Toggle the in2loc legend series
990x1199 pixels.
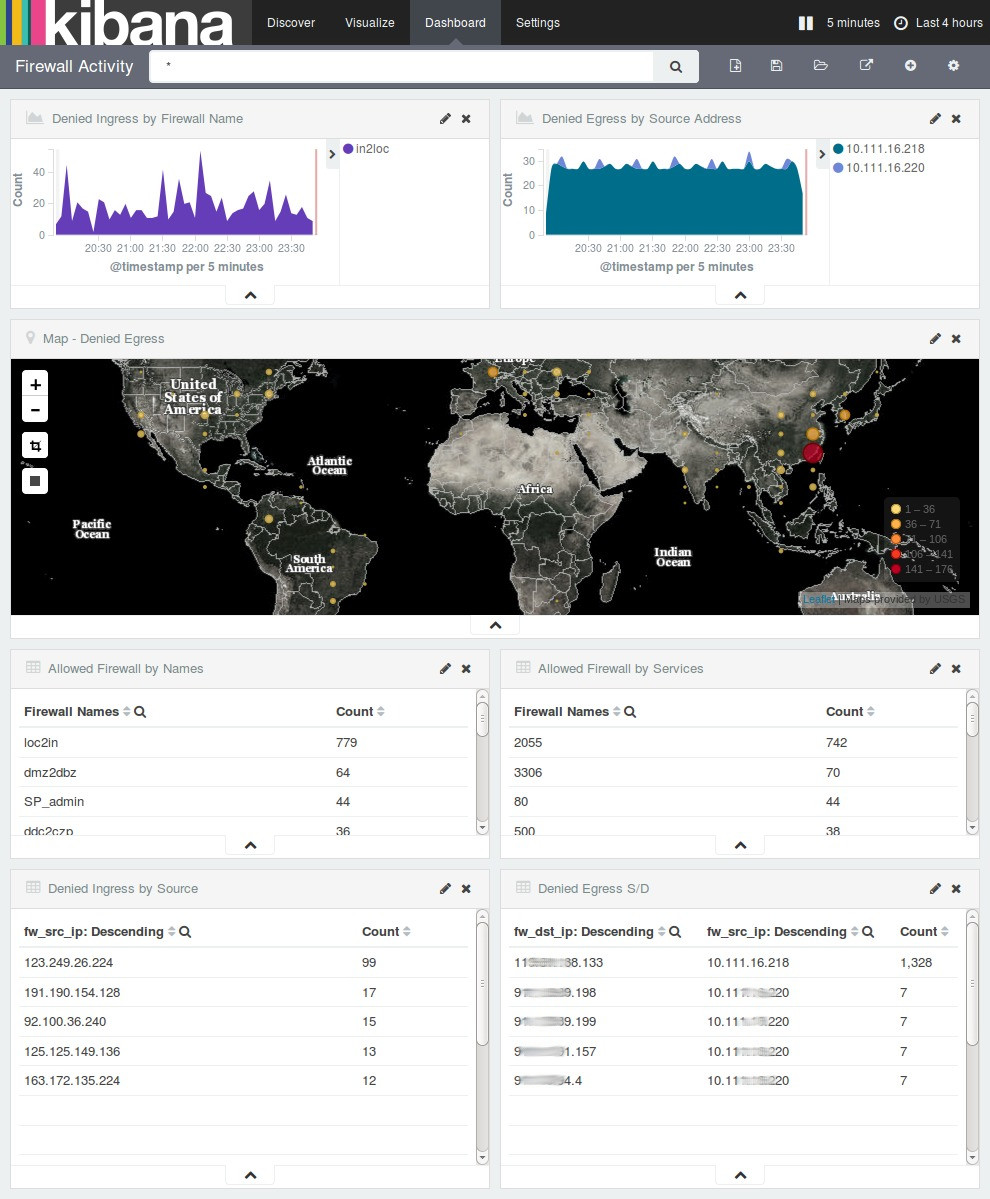click(372, 149)
